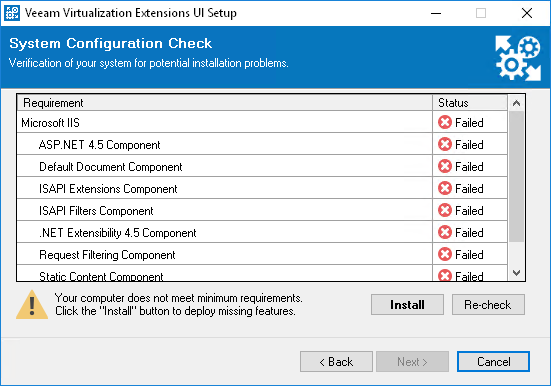Image resolution: width=551 pixels, height=386 pixels.
Task: Click the gears icon in the blue header
Action: [518, 58]
